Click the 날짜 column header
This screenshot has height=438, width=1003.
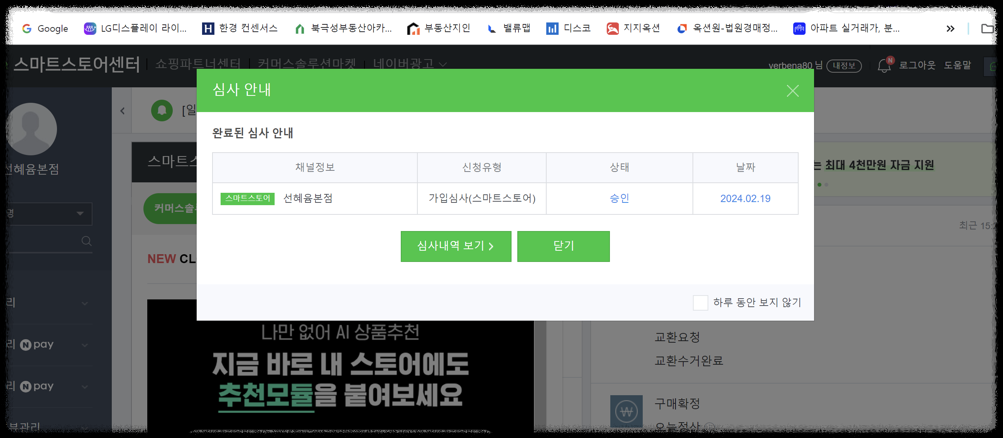click(745, 168)
